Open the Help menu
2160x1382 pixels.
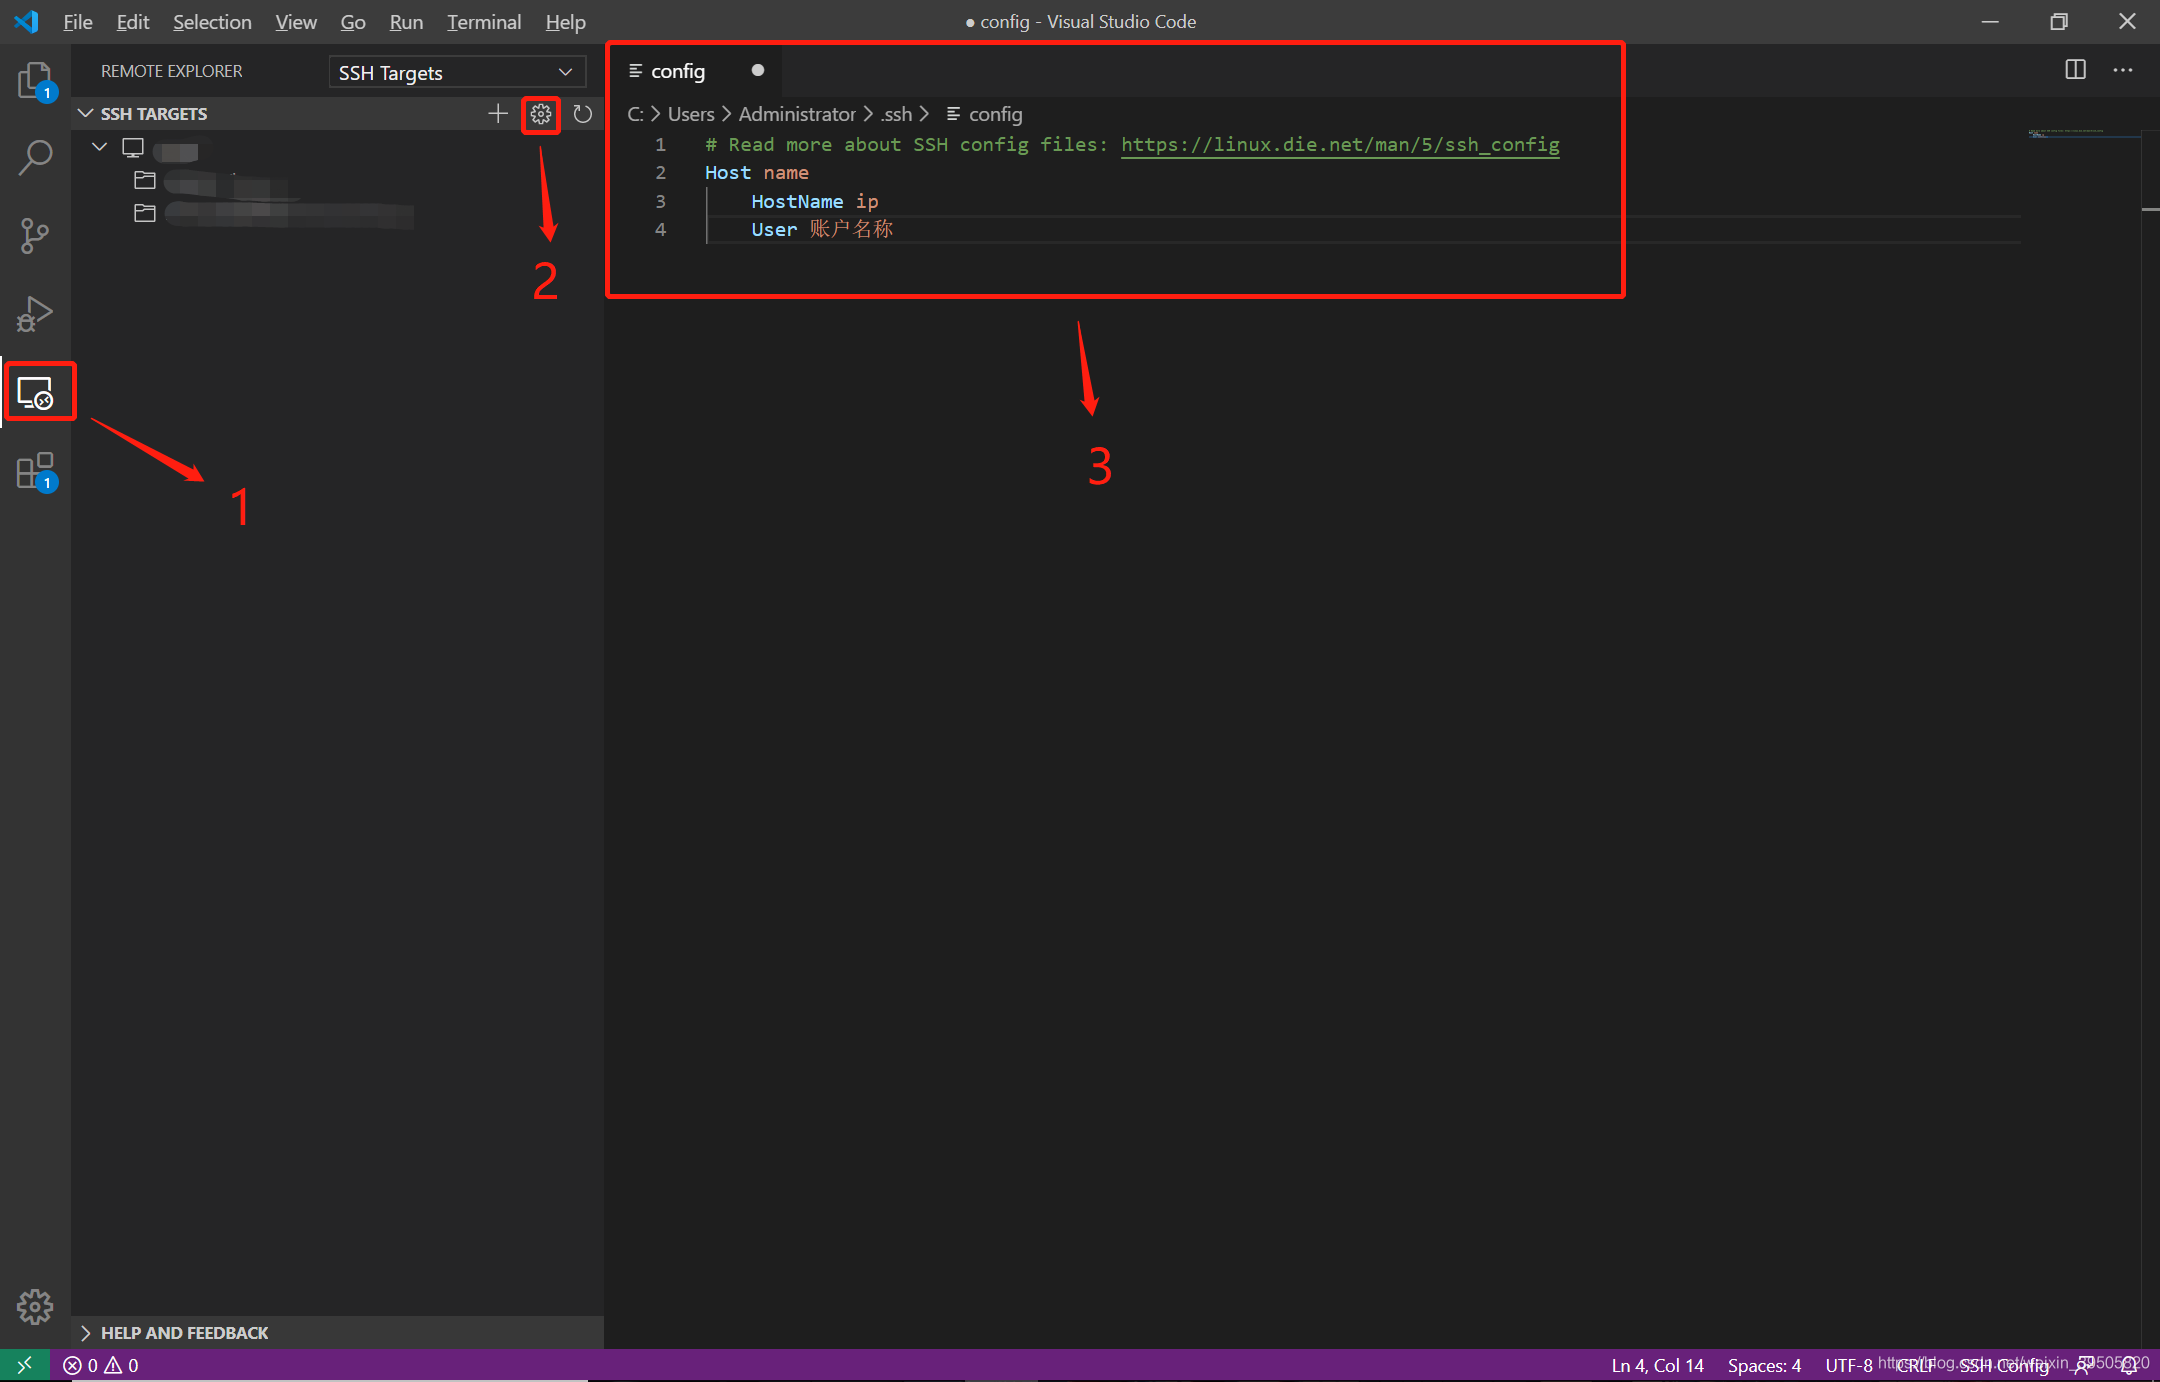click(565, 22)
